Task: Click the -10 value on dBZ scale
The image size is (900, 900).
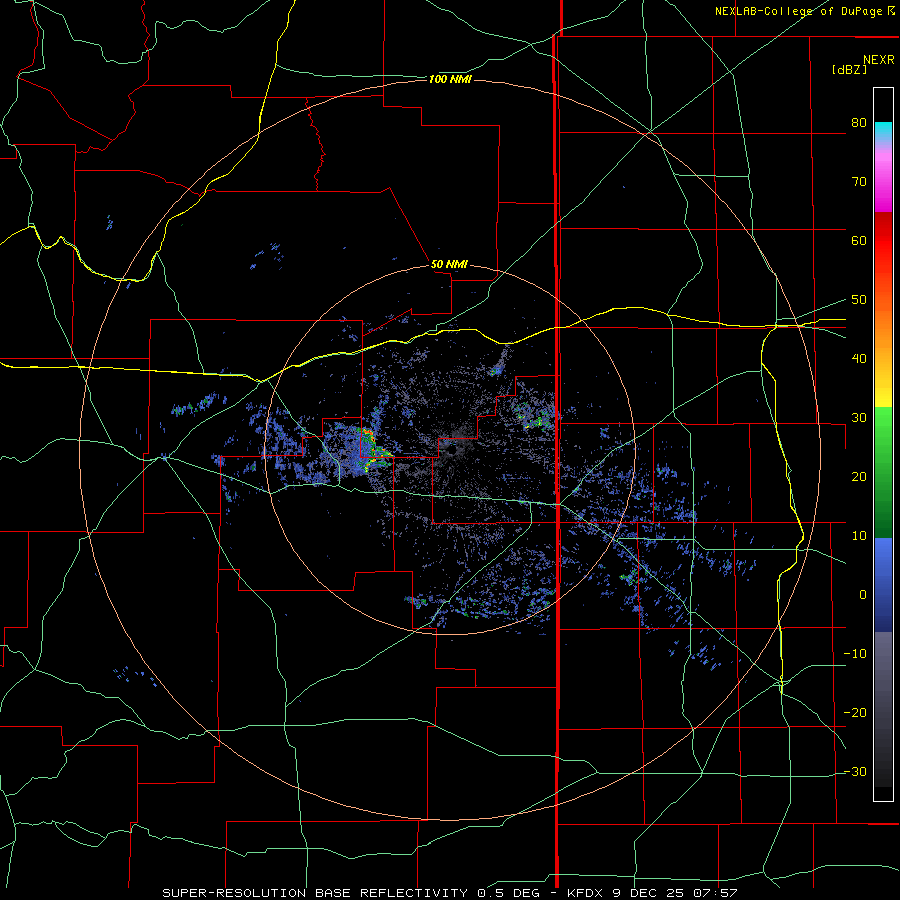Action: (855, 654)
